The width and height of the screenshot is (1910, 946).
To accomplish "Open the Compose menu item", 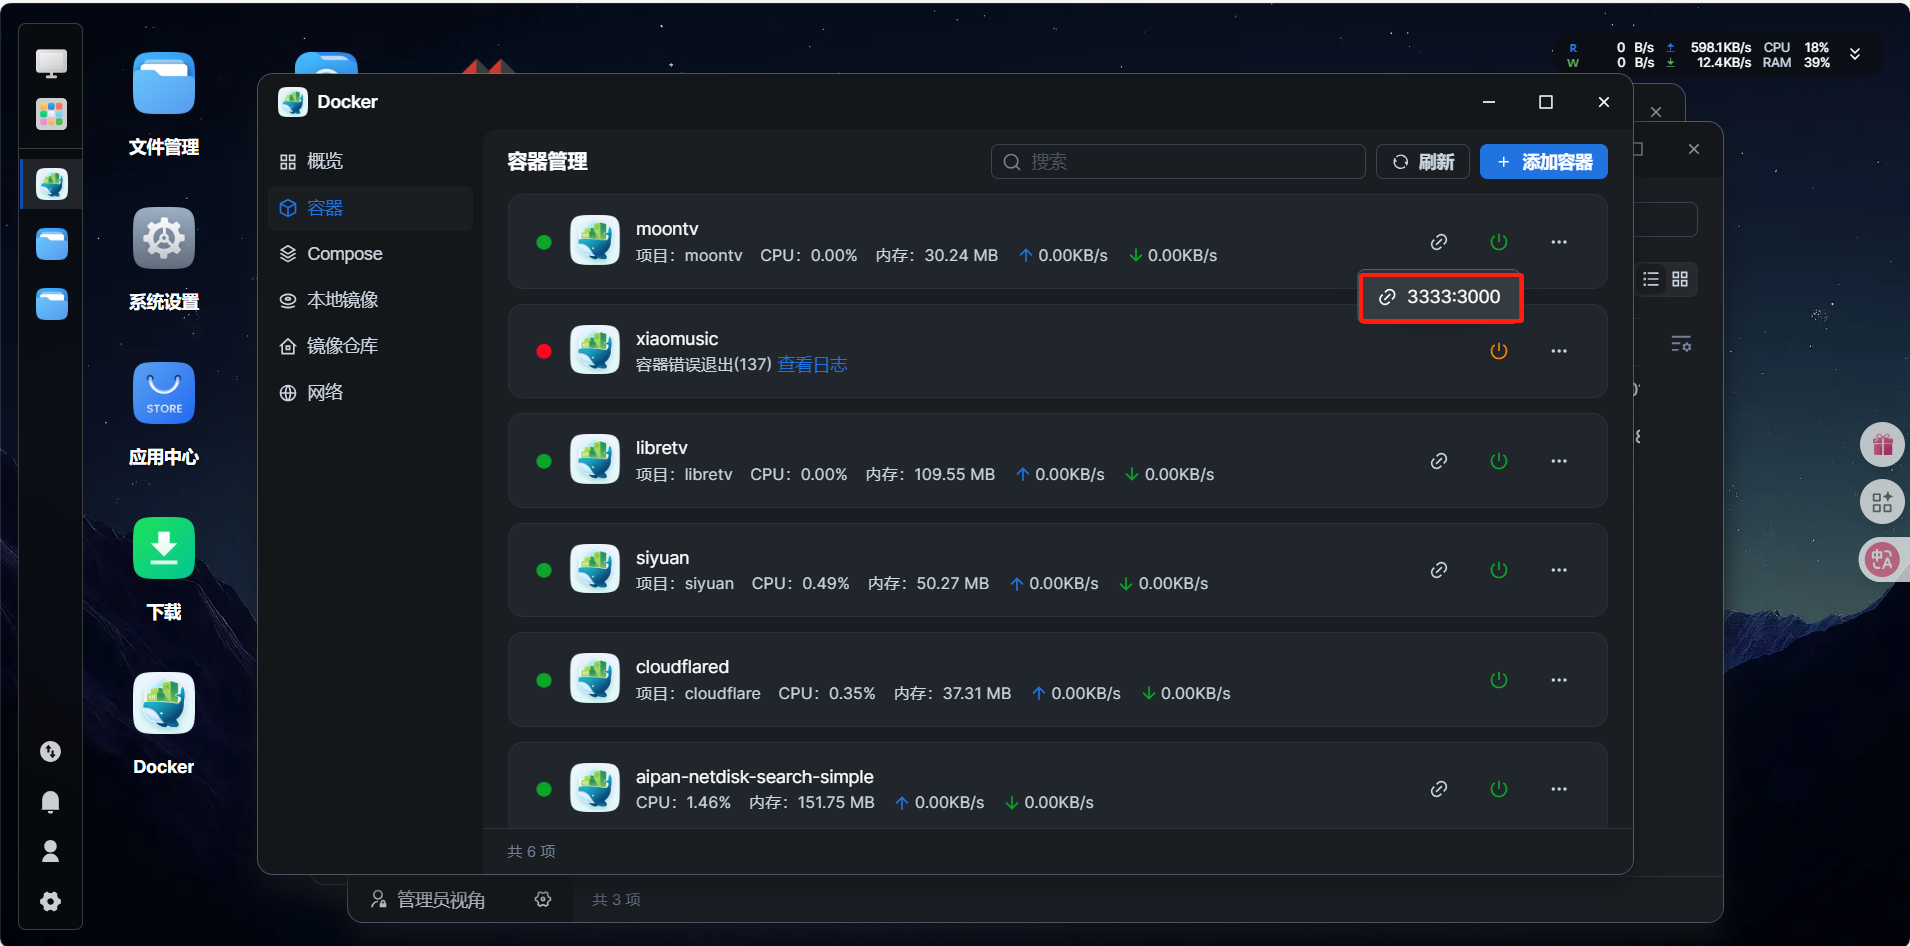I will pyautogui.click(x=370, y=254).
